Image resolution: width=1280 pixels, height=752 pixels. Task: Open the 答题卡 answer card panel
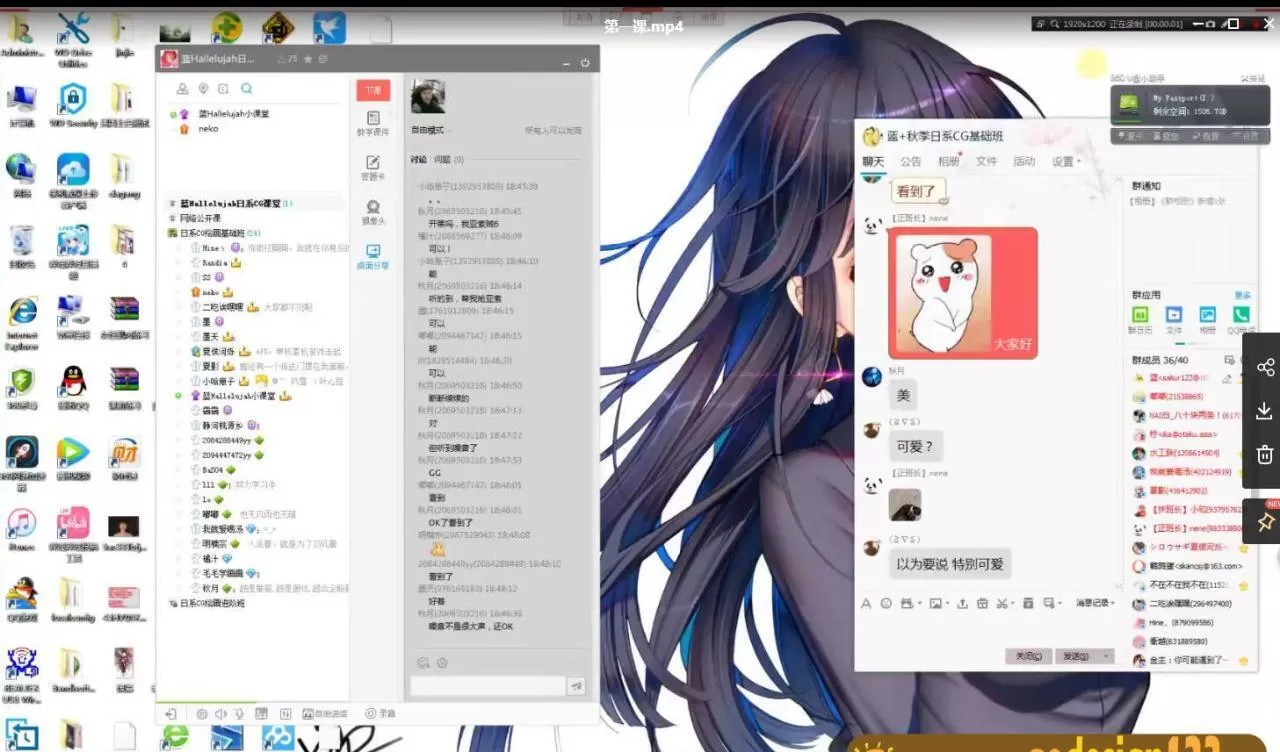pyautogui.click(x=374, y=165)
